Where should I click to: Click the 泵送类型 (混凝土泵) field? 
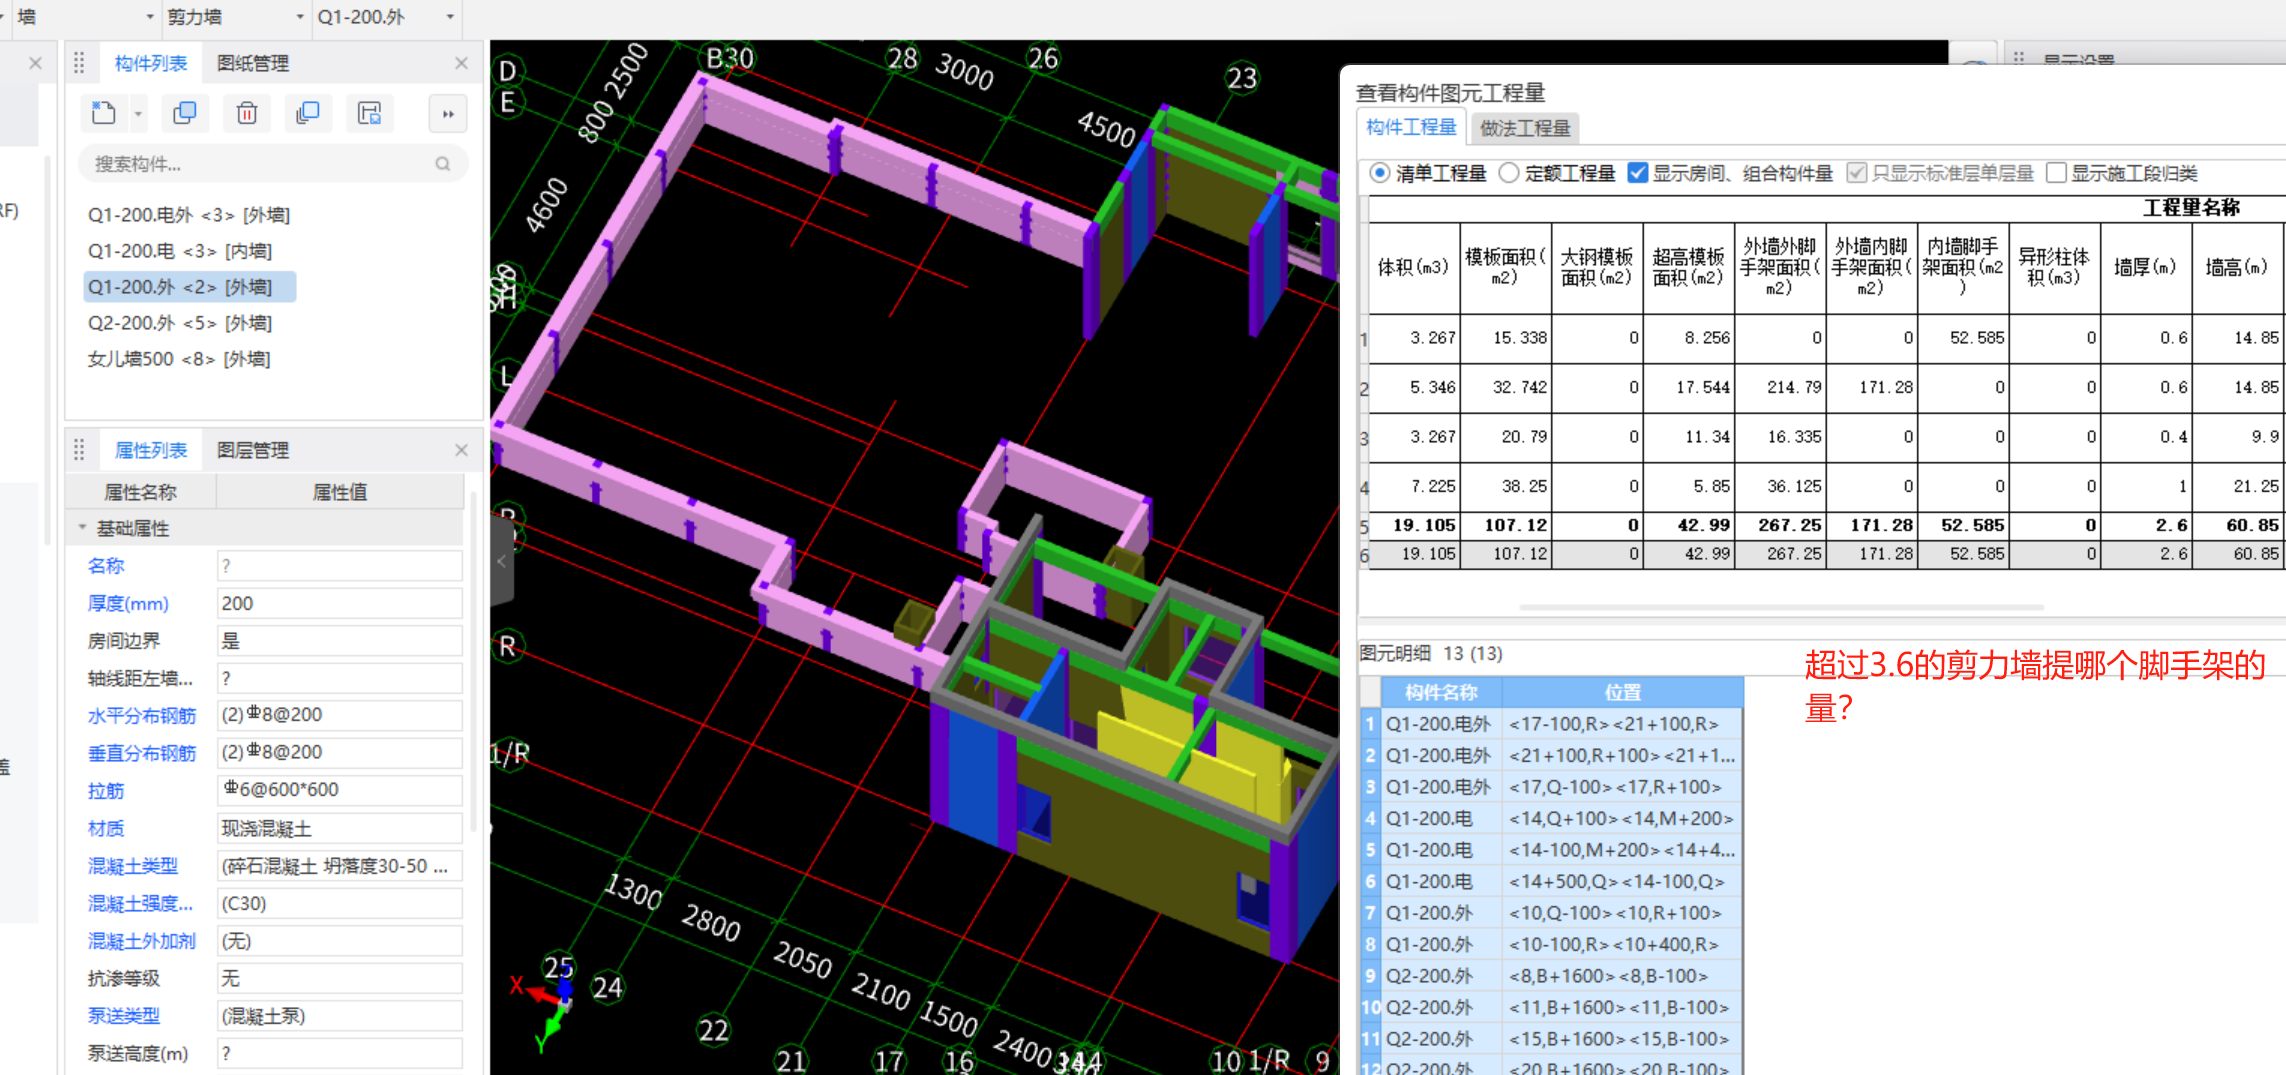tap(340, 1016)
